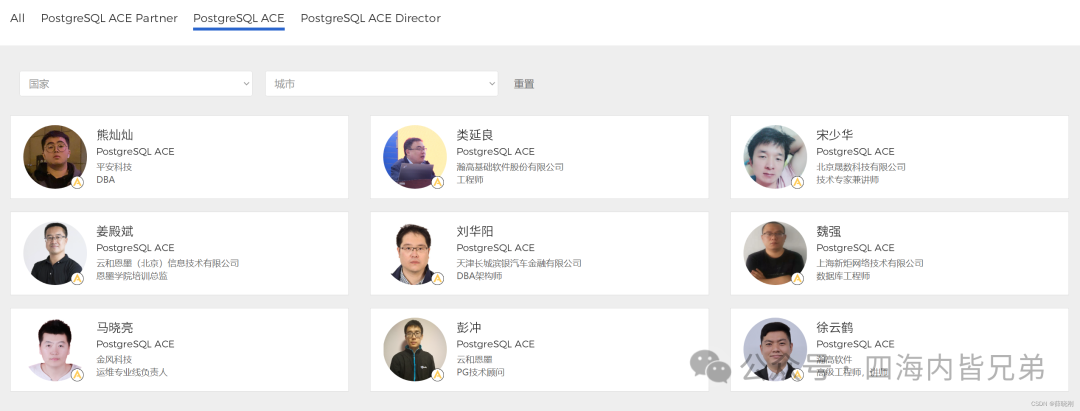Screen dimensions: 1080x411
Task: Click the ACE badge on 刘华阳's avatar
Action: tap(437, 279)
